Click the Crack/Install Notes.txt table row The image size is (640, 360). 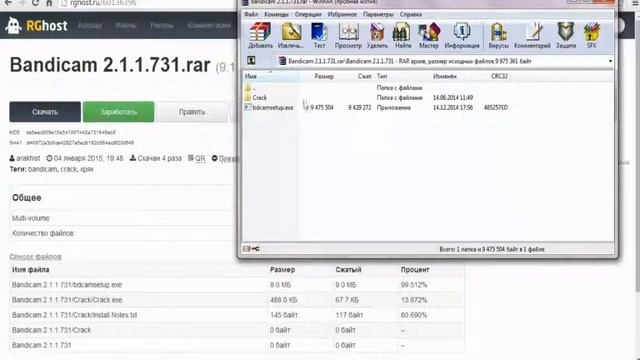(237, 315)
